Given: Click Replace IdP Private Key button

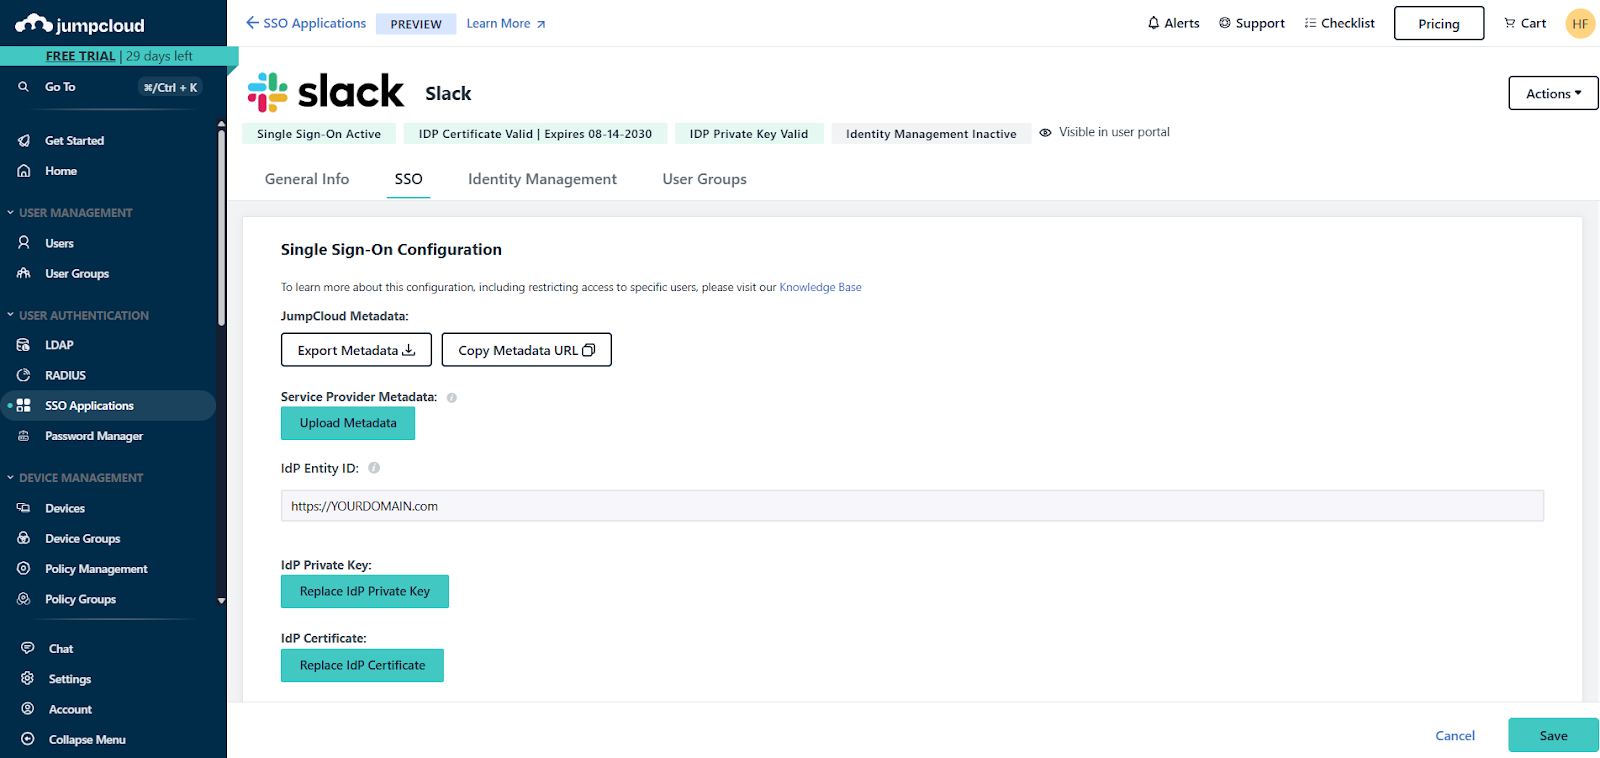Looking at the screenshot, I should click(x=365, y=591).
